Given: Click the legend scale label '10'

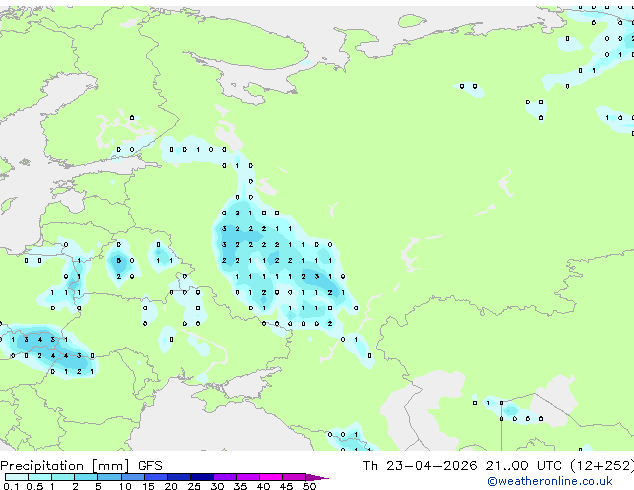Looking at the screenshot, I should click(125, 486).
